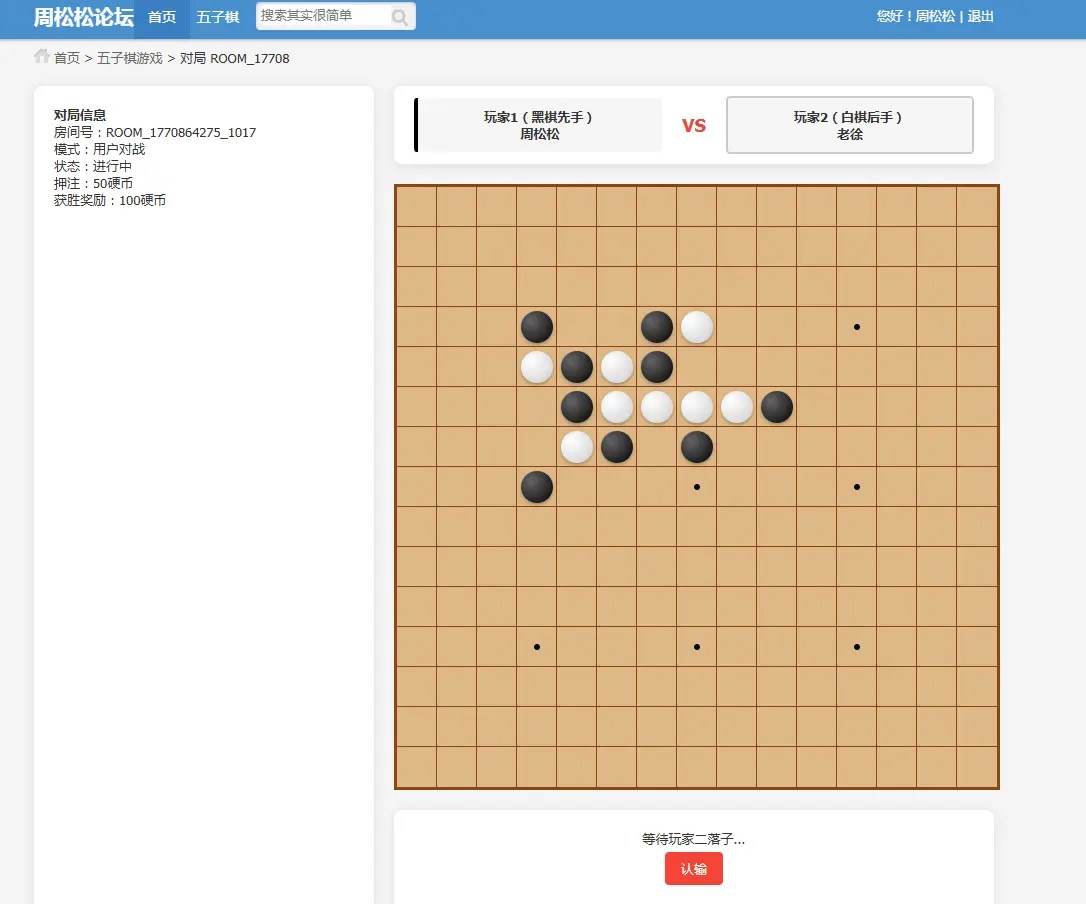1086x904 pixels.
Task: Click the 五子棋游戏 breadcrumb link
Action: pyautogui.click(x=130, y=58)
